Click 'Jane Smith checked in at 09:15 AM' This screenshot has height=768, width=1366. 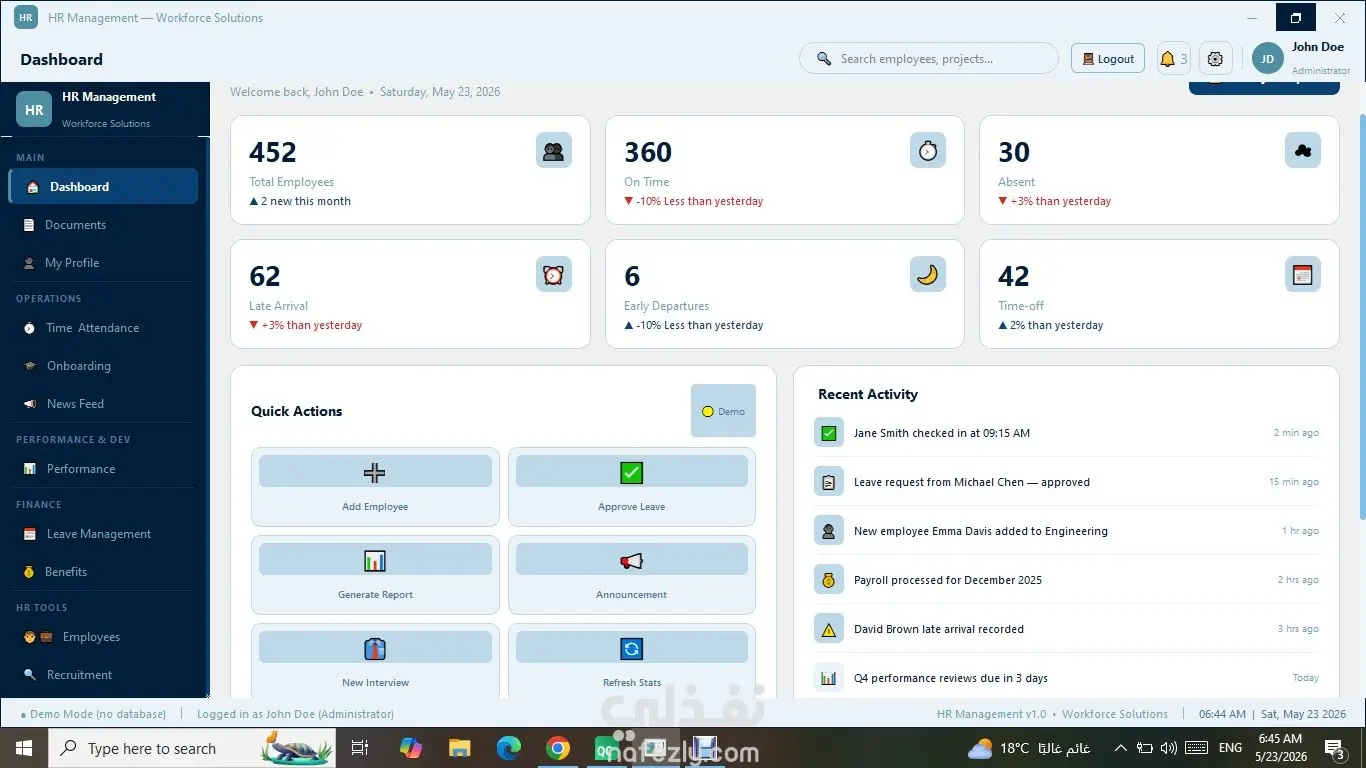click(941, 433)
